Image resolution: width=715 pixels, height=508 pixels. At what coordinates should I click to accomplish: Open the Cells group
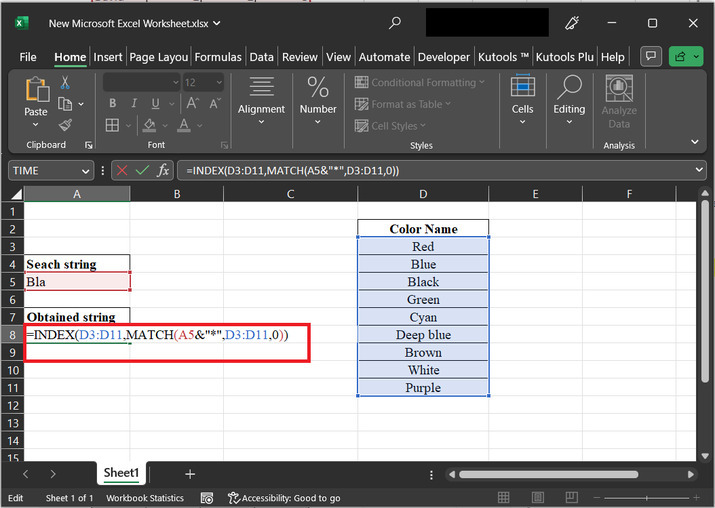point(523,100)
